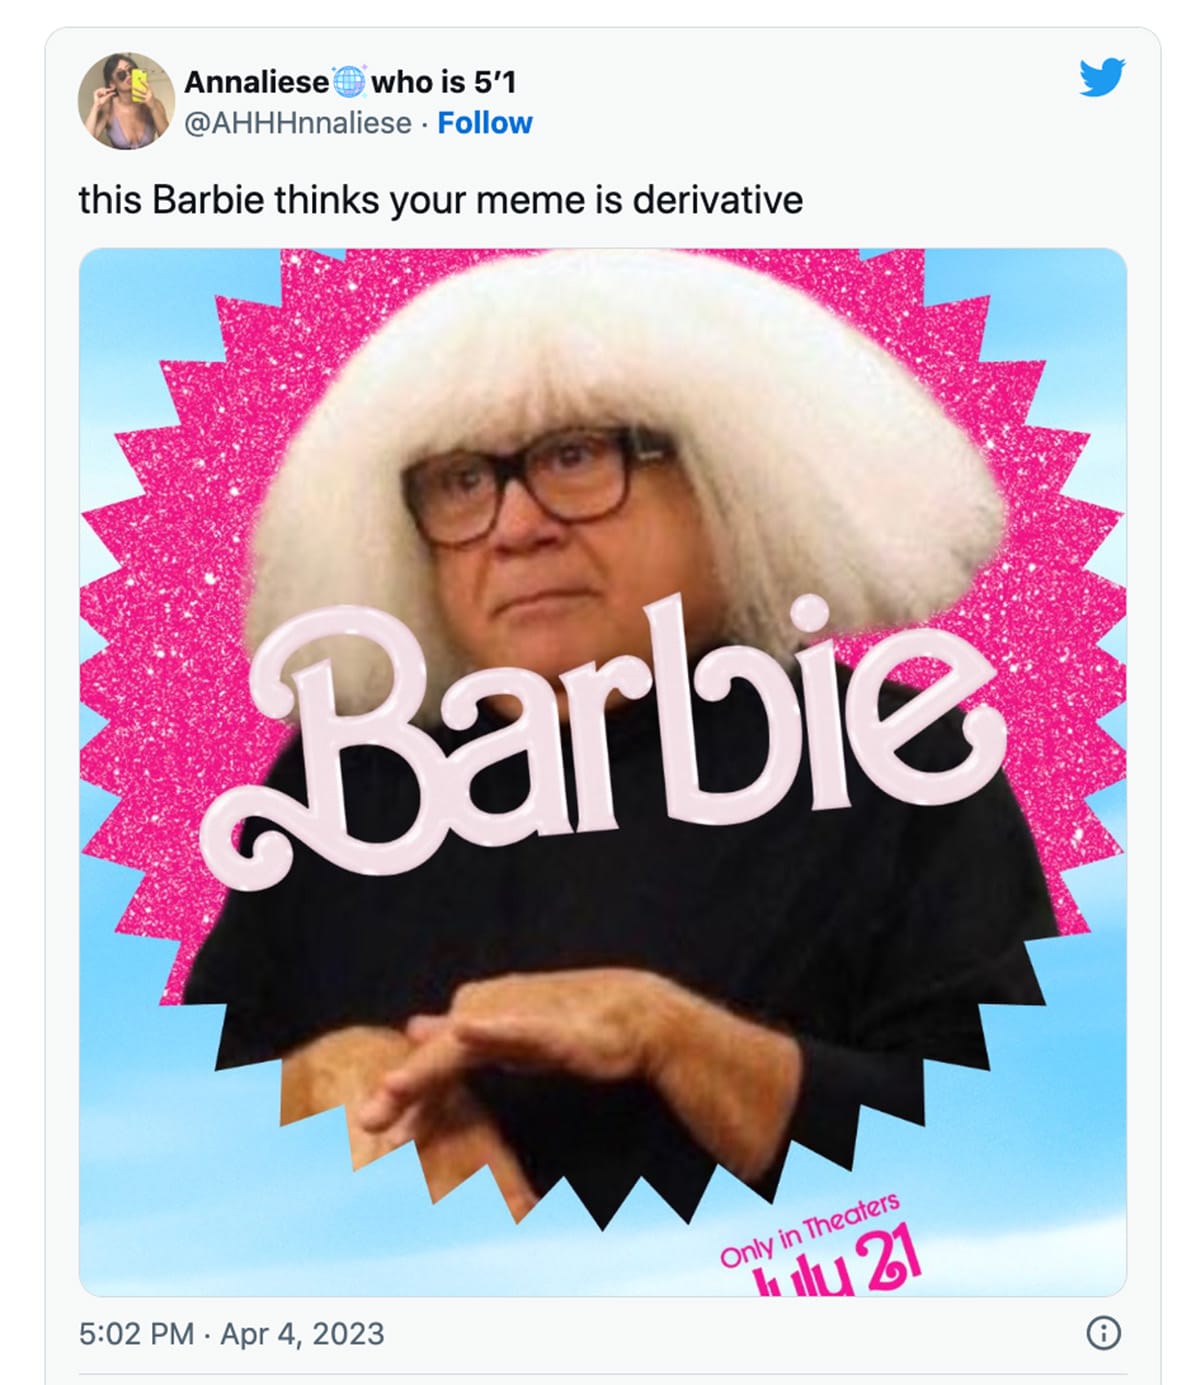Click the "who is 5'1" name suffix
The height and width of the screenshot is (1385, 1200).
pos(443,81)
